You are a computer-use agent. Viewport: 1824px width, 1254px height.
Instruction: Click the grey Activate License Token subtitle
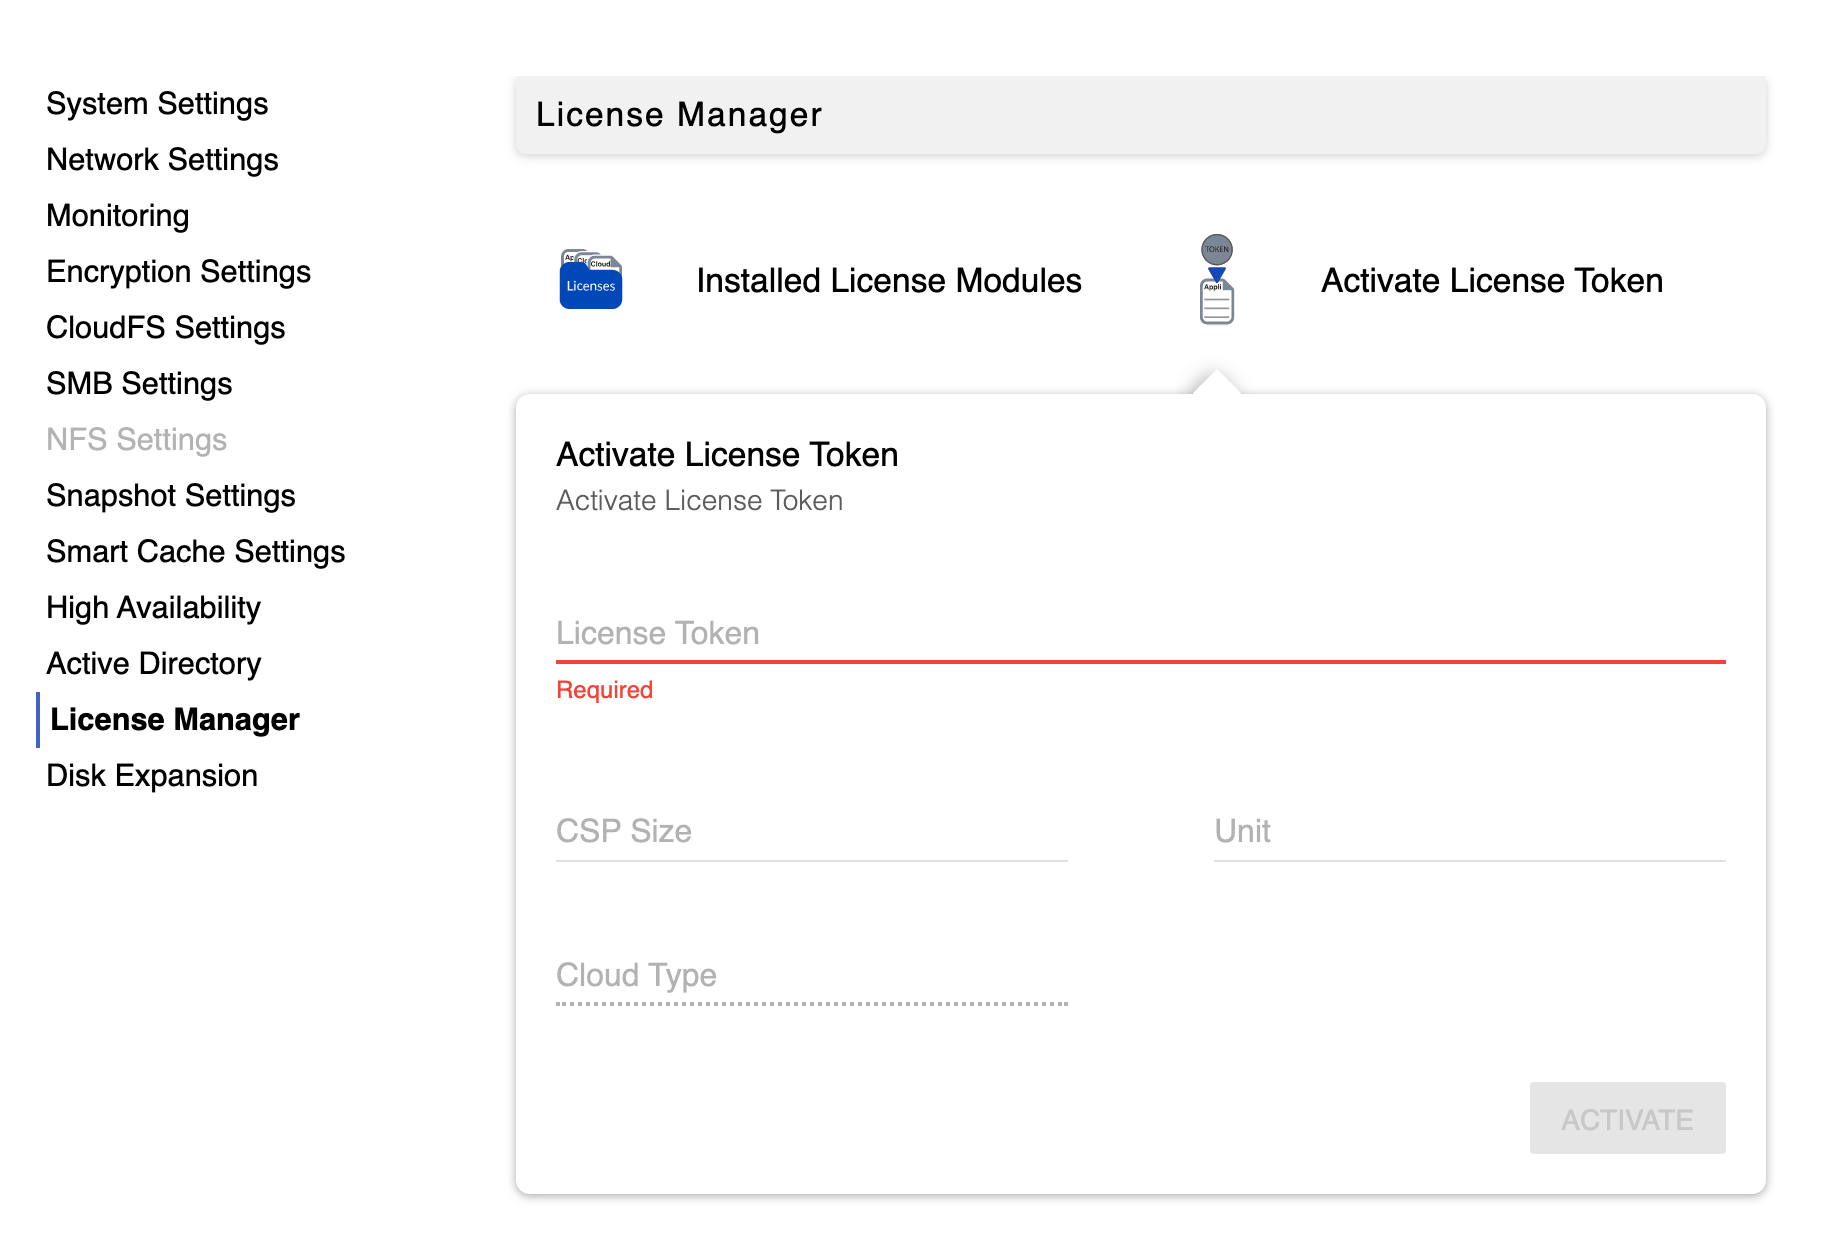[700, 501]
